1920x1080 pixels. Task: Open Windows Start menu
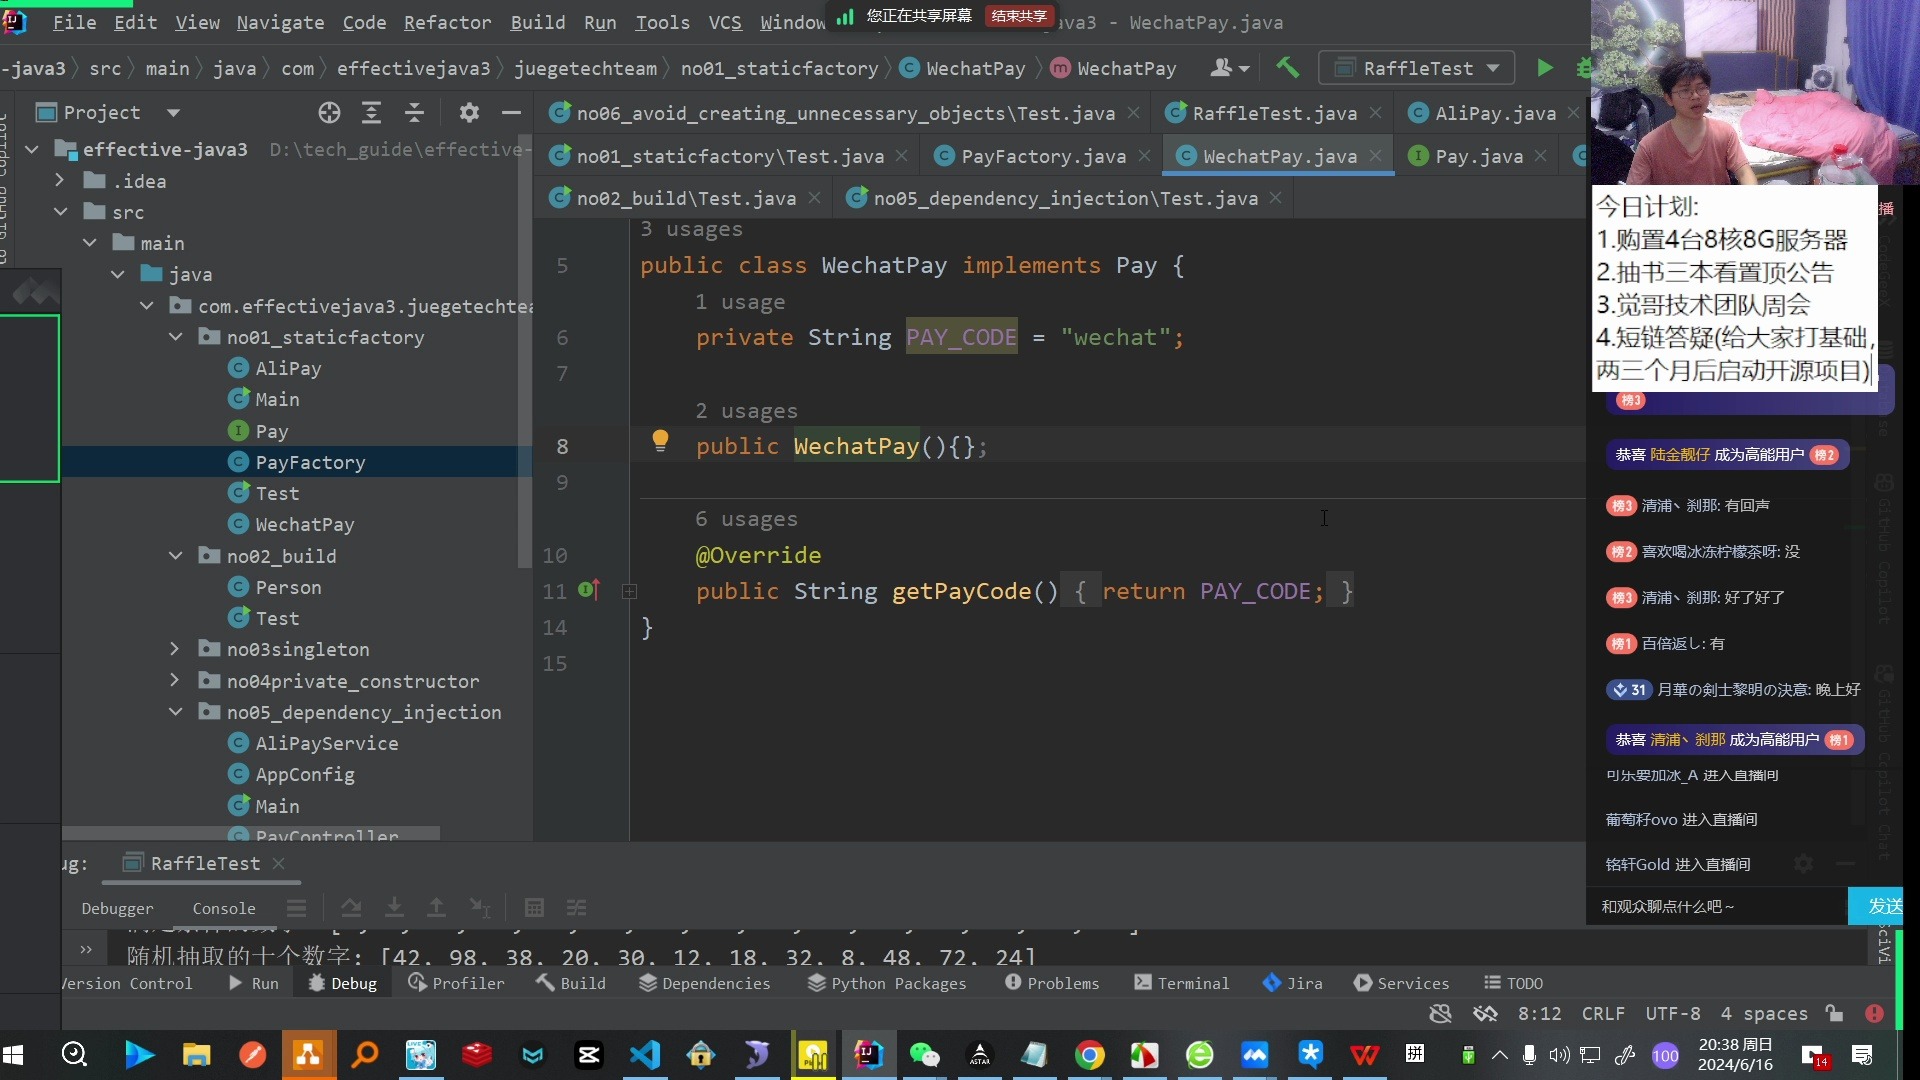(x=13, y=1055)
